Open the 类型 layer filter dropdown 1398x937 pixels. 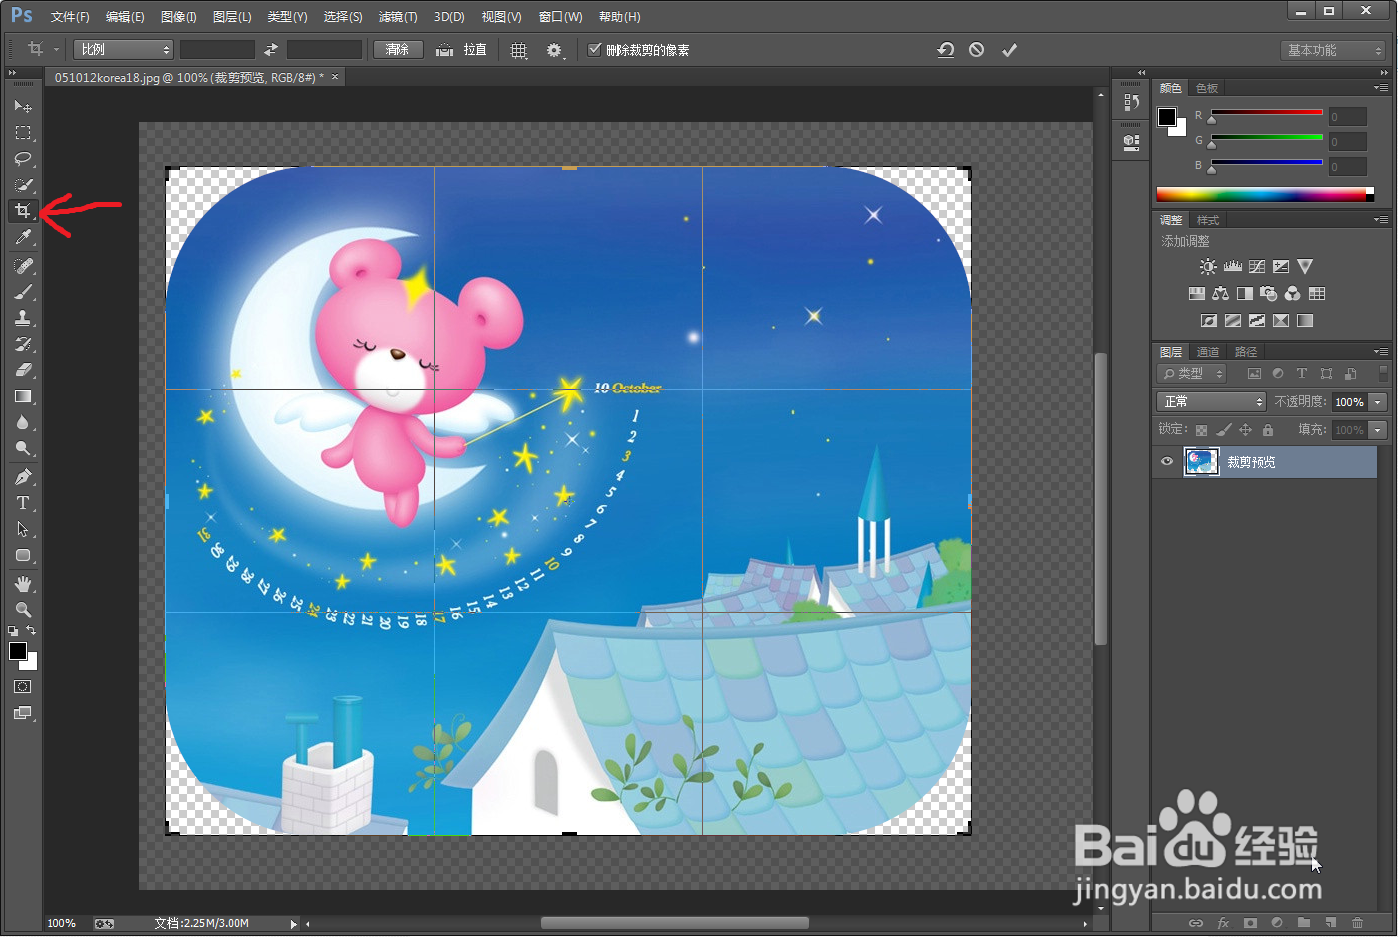[x=1192, y=374]
